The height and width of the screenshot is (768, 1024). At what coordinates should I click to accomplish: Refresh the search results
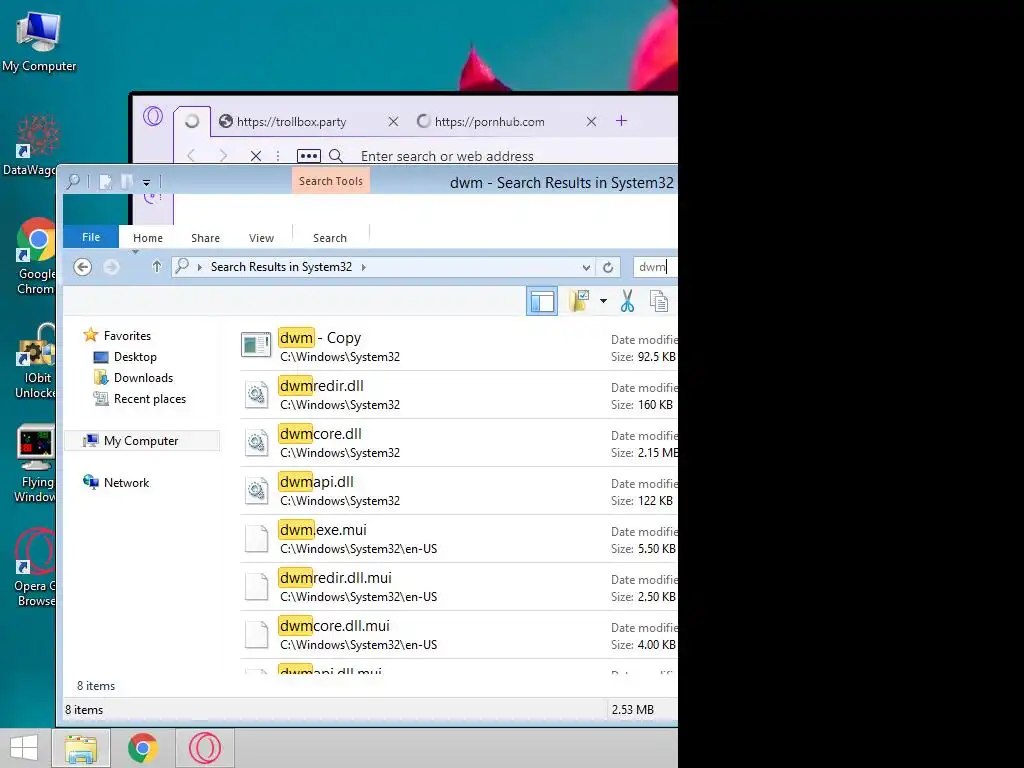pyautogui.click(x=608, y=267)
